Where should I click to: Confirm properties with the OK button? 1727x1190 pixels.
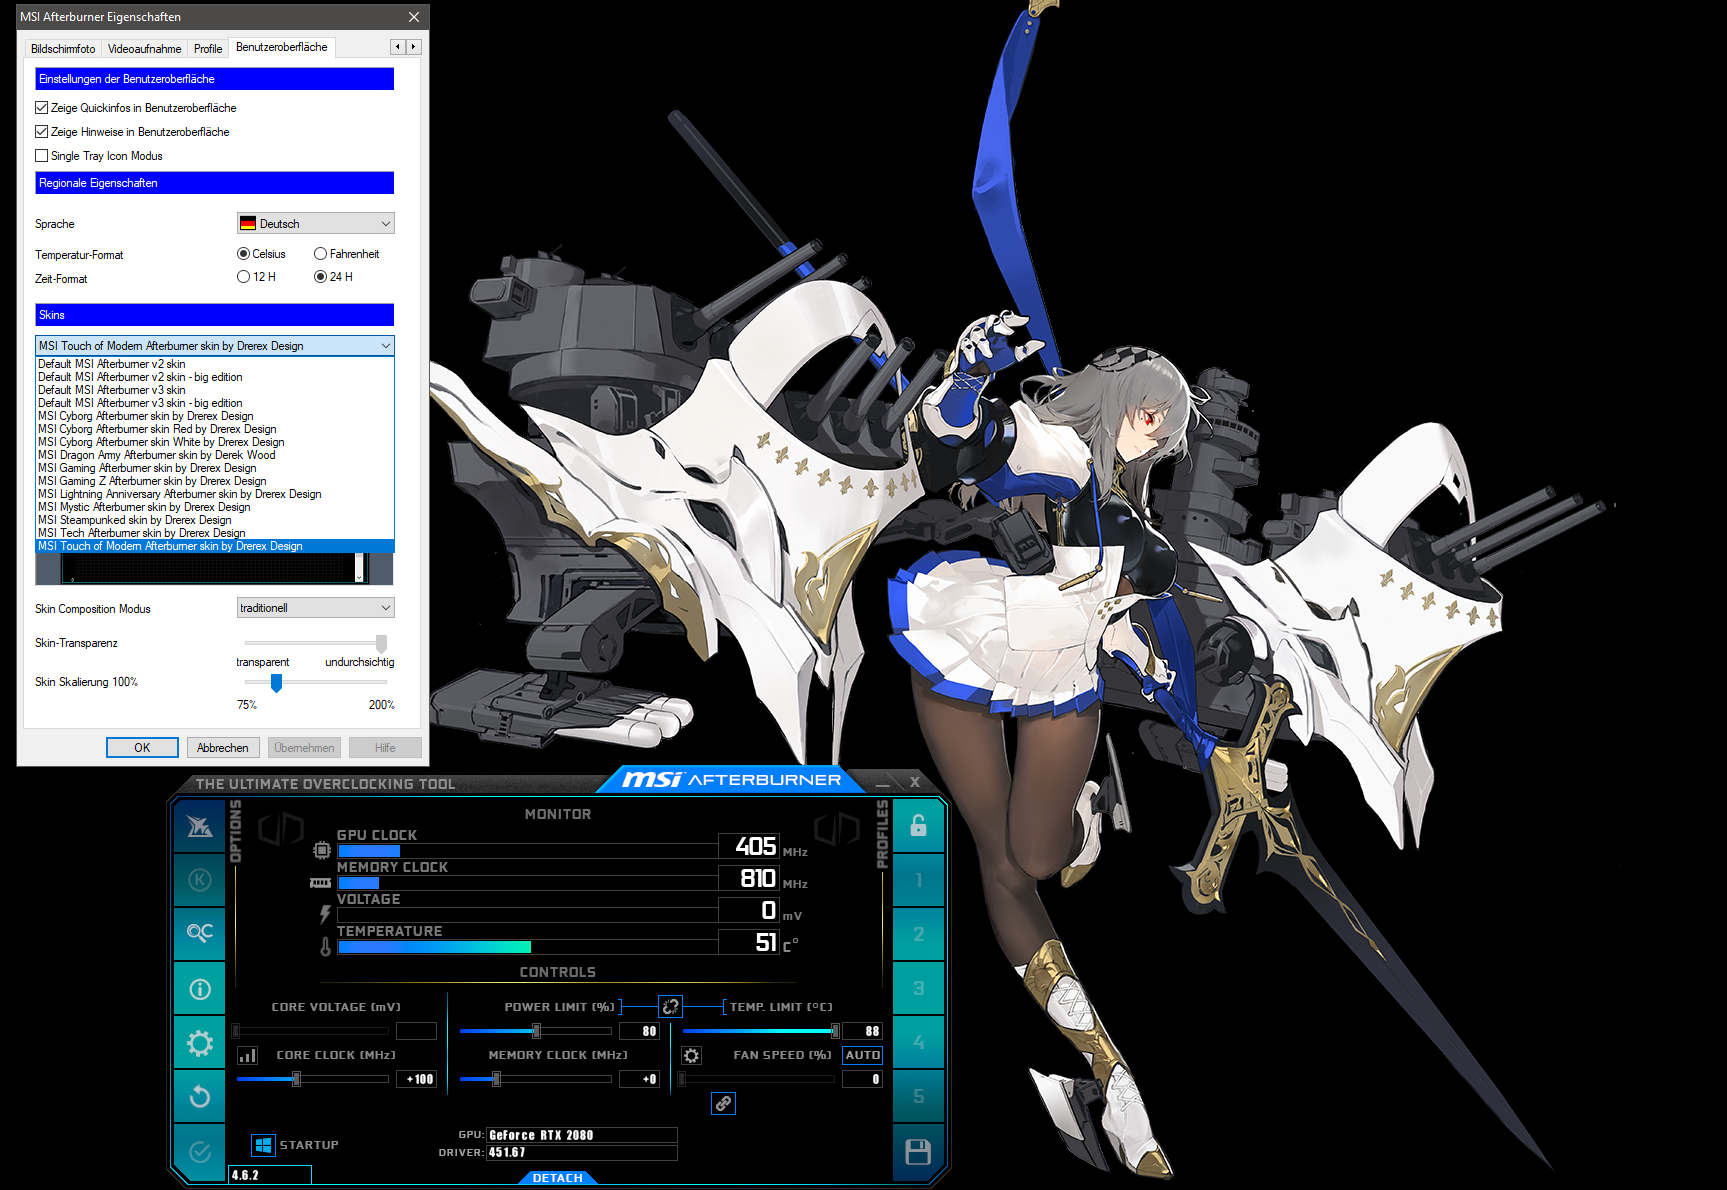pyautogui.click(x=142, y=748)
